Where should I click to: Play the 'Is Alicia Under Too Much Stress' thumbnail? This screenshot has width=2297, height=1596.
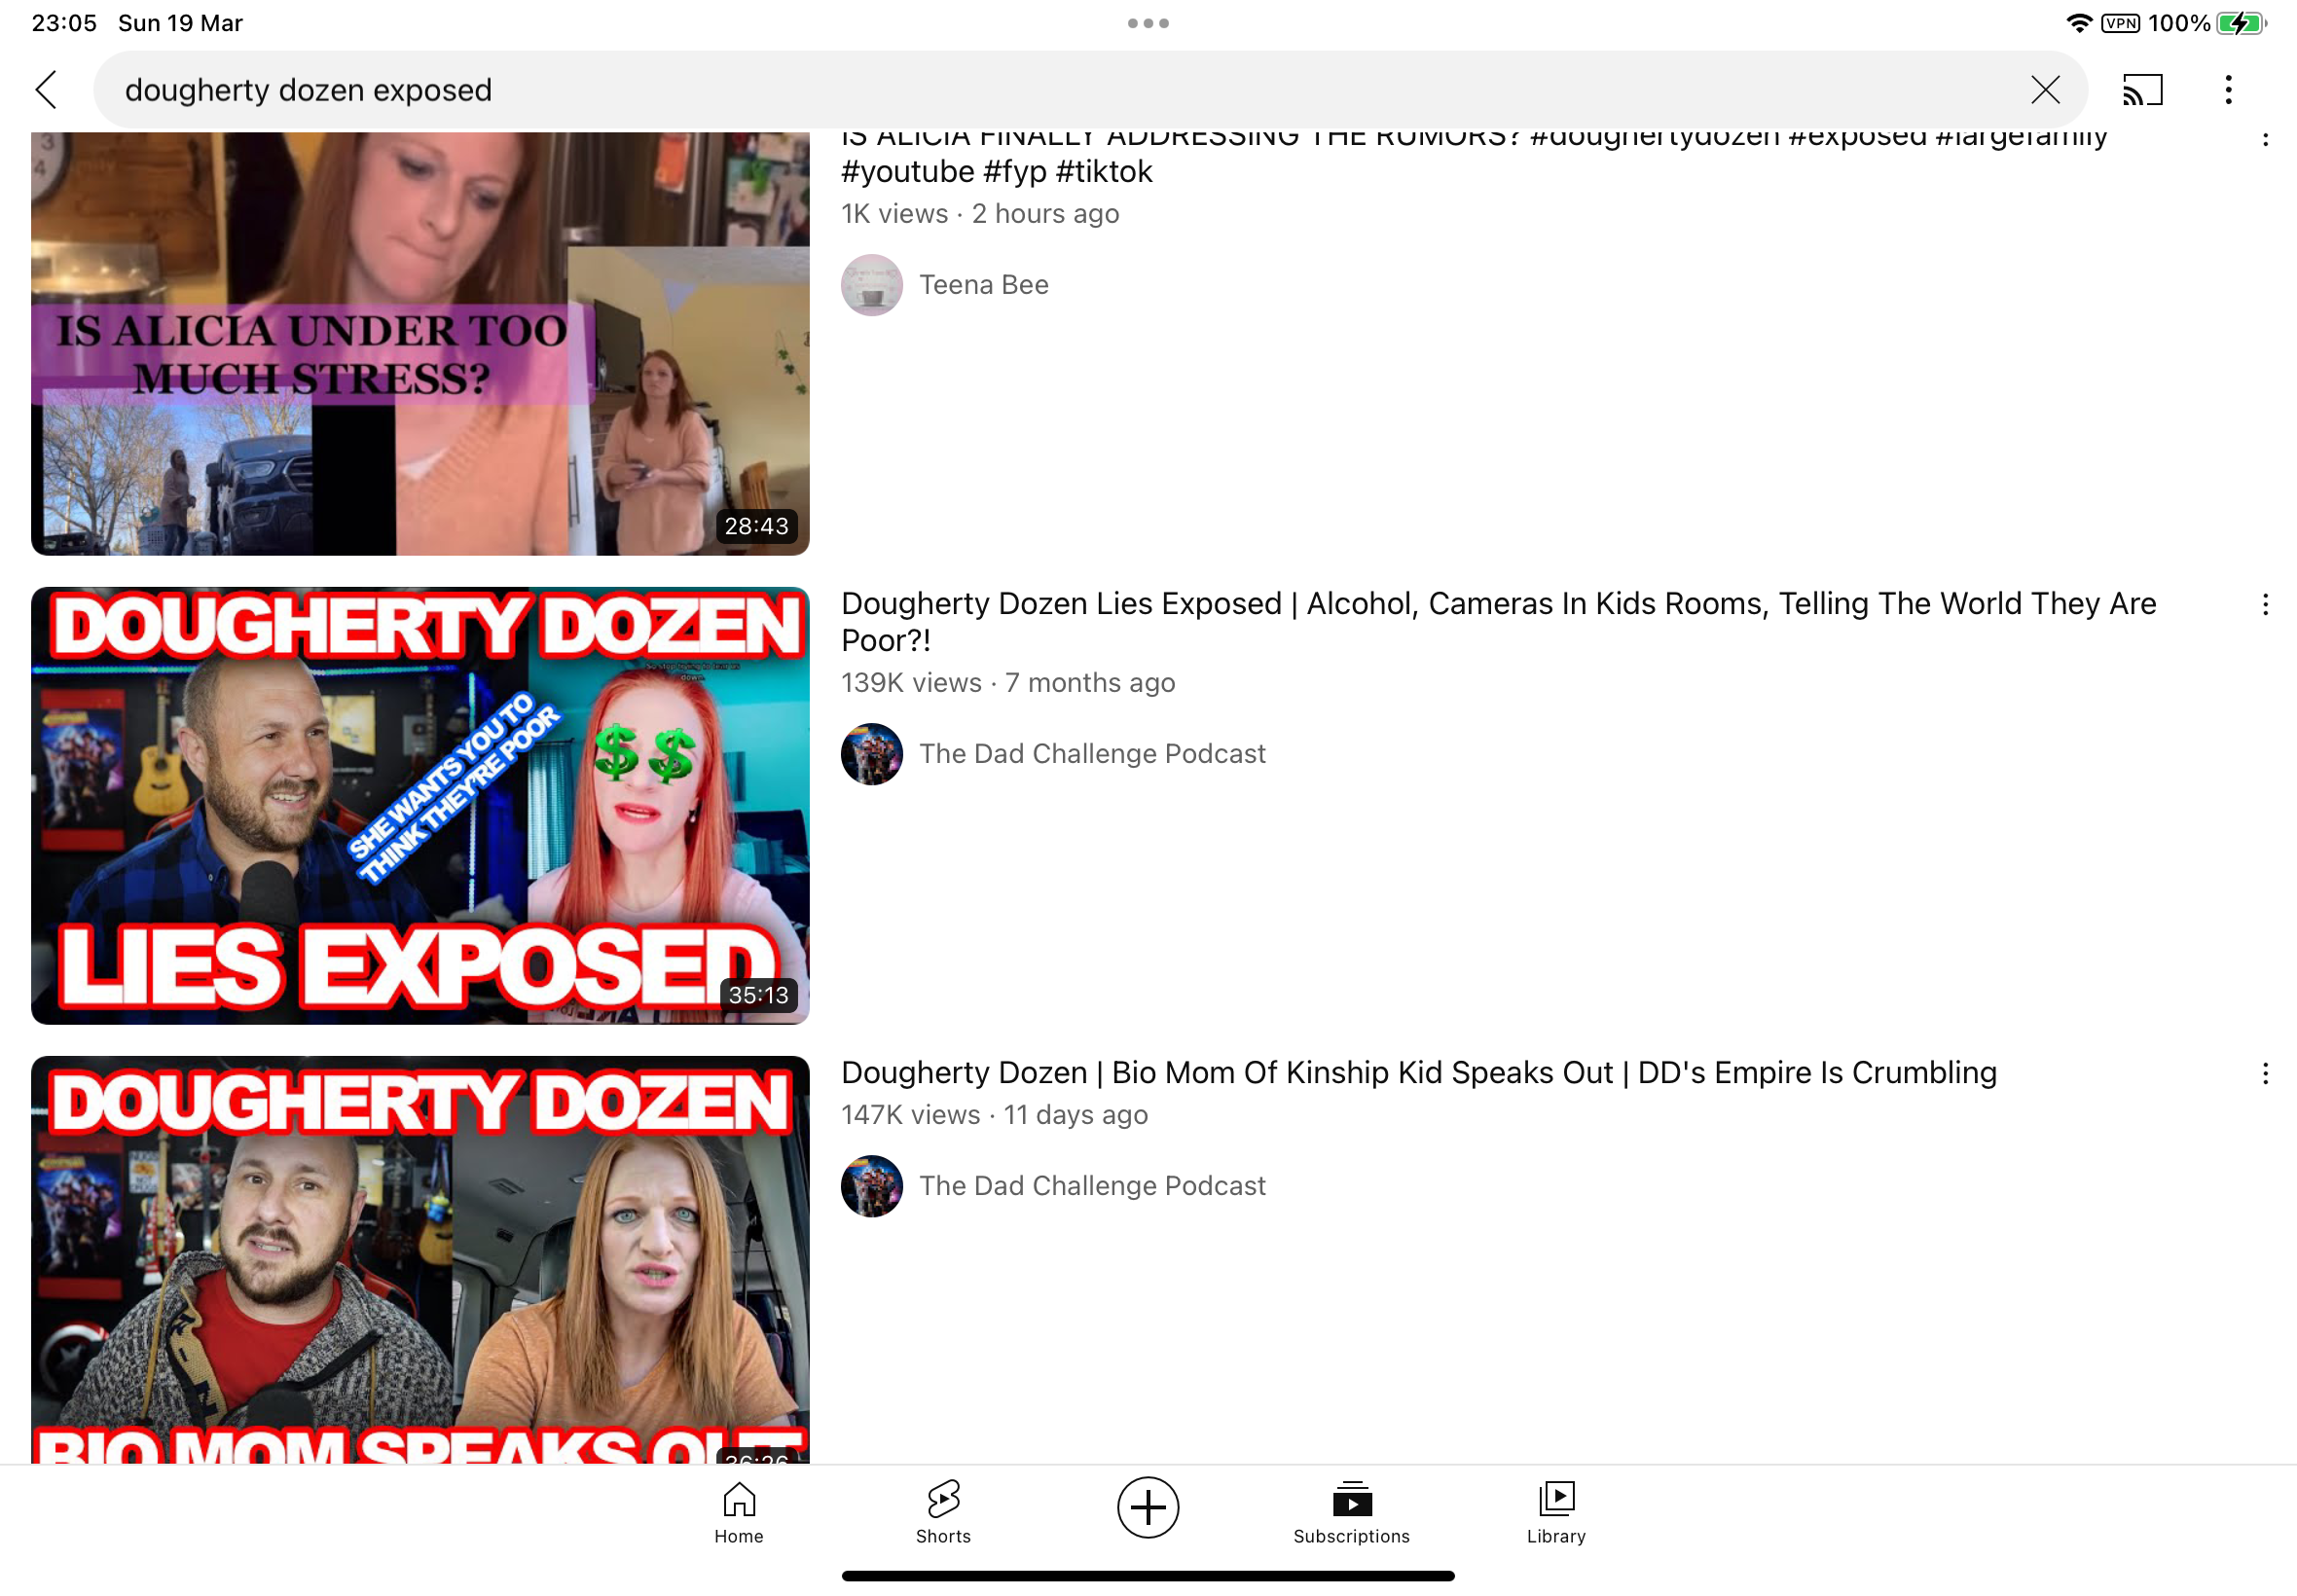click(420, 343)
